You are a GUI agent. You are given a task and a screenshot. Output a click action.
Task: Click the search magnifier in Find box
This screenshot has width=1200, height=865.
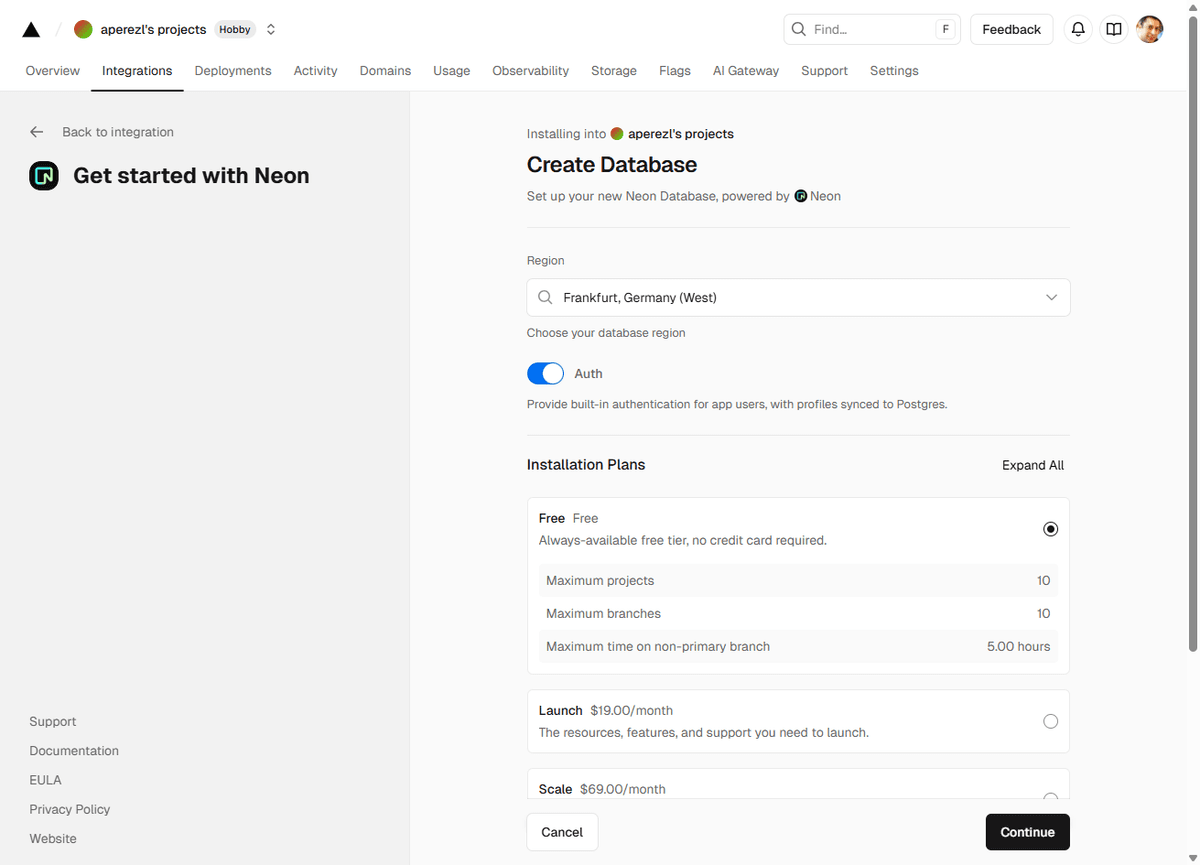[799, 30]
